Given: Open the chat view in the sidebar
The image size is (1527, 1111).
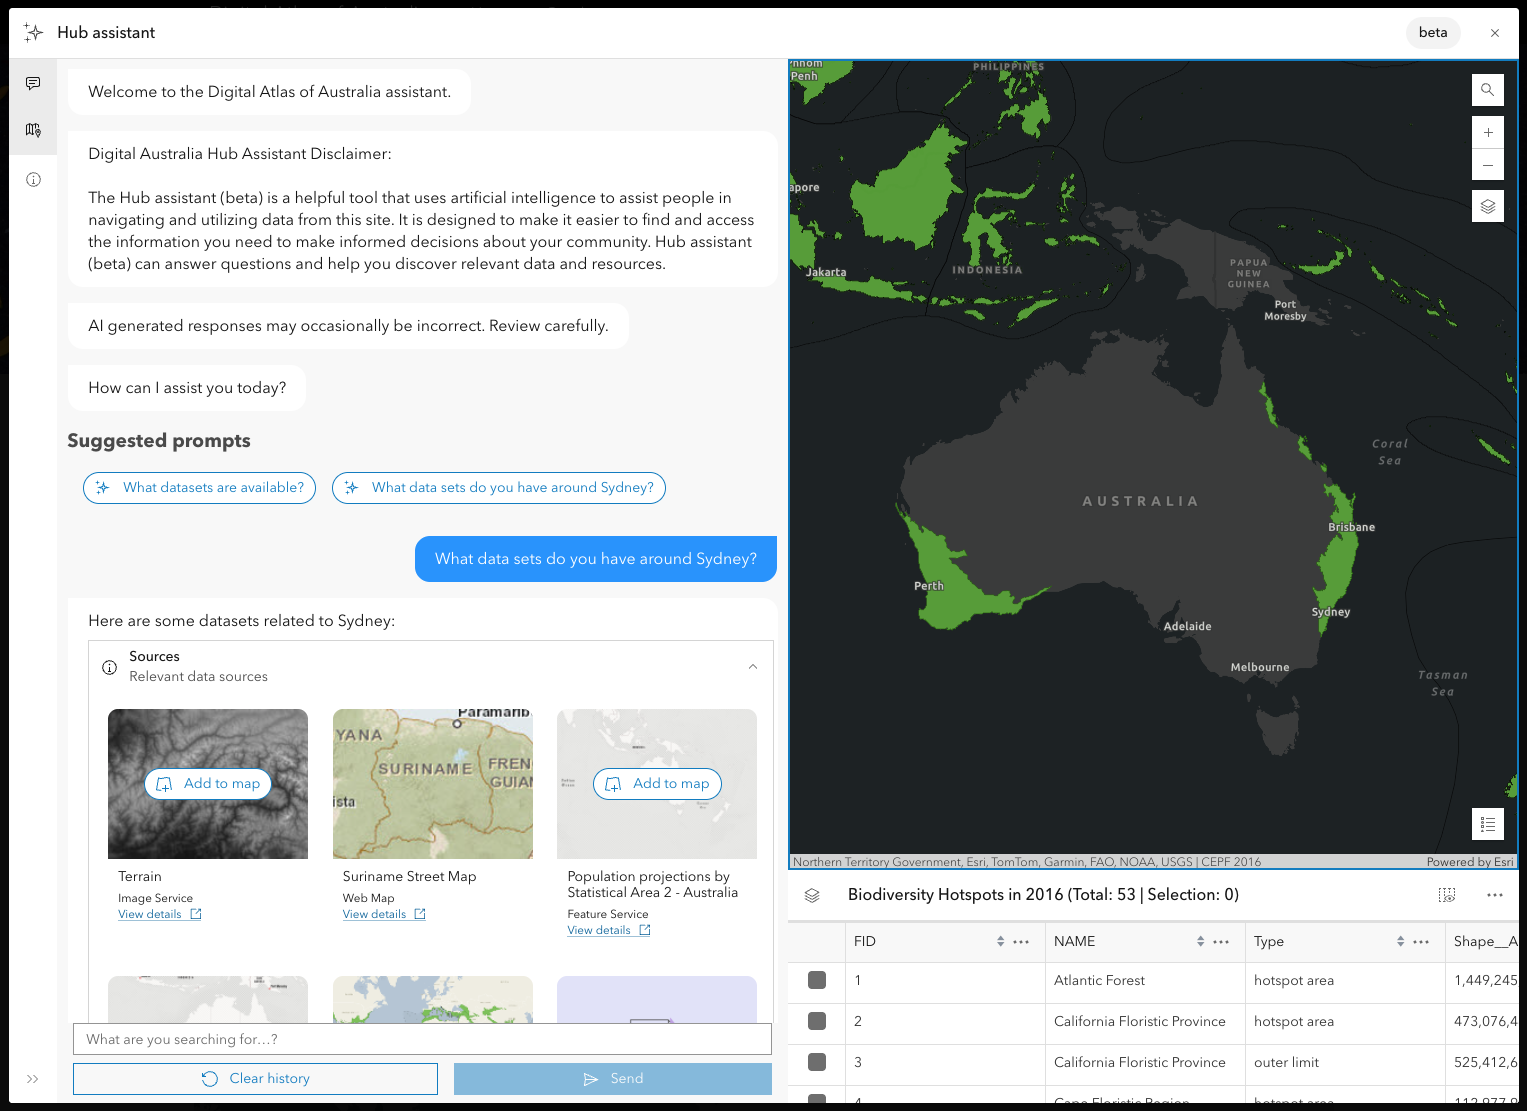Looking at the screenshot, I should (33, 84).
